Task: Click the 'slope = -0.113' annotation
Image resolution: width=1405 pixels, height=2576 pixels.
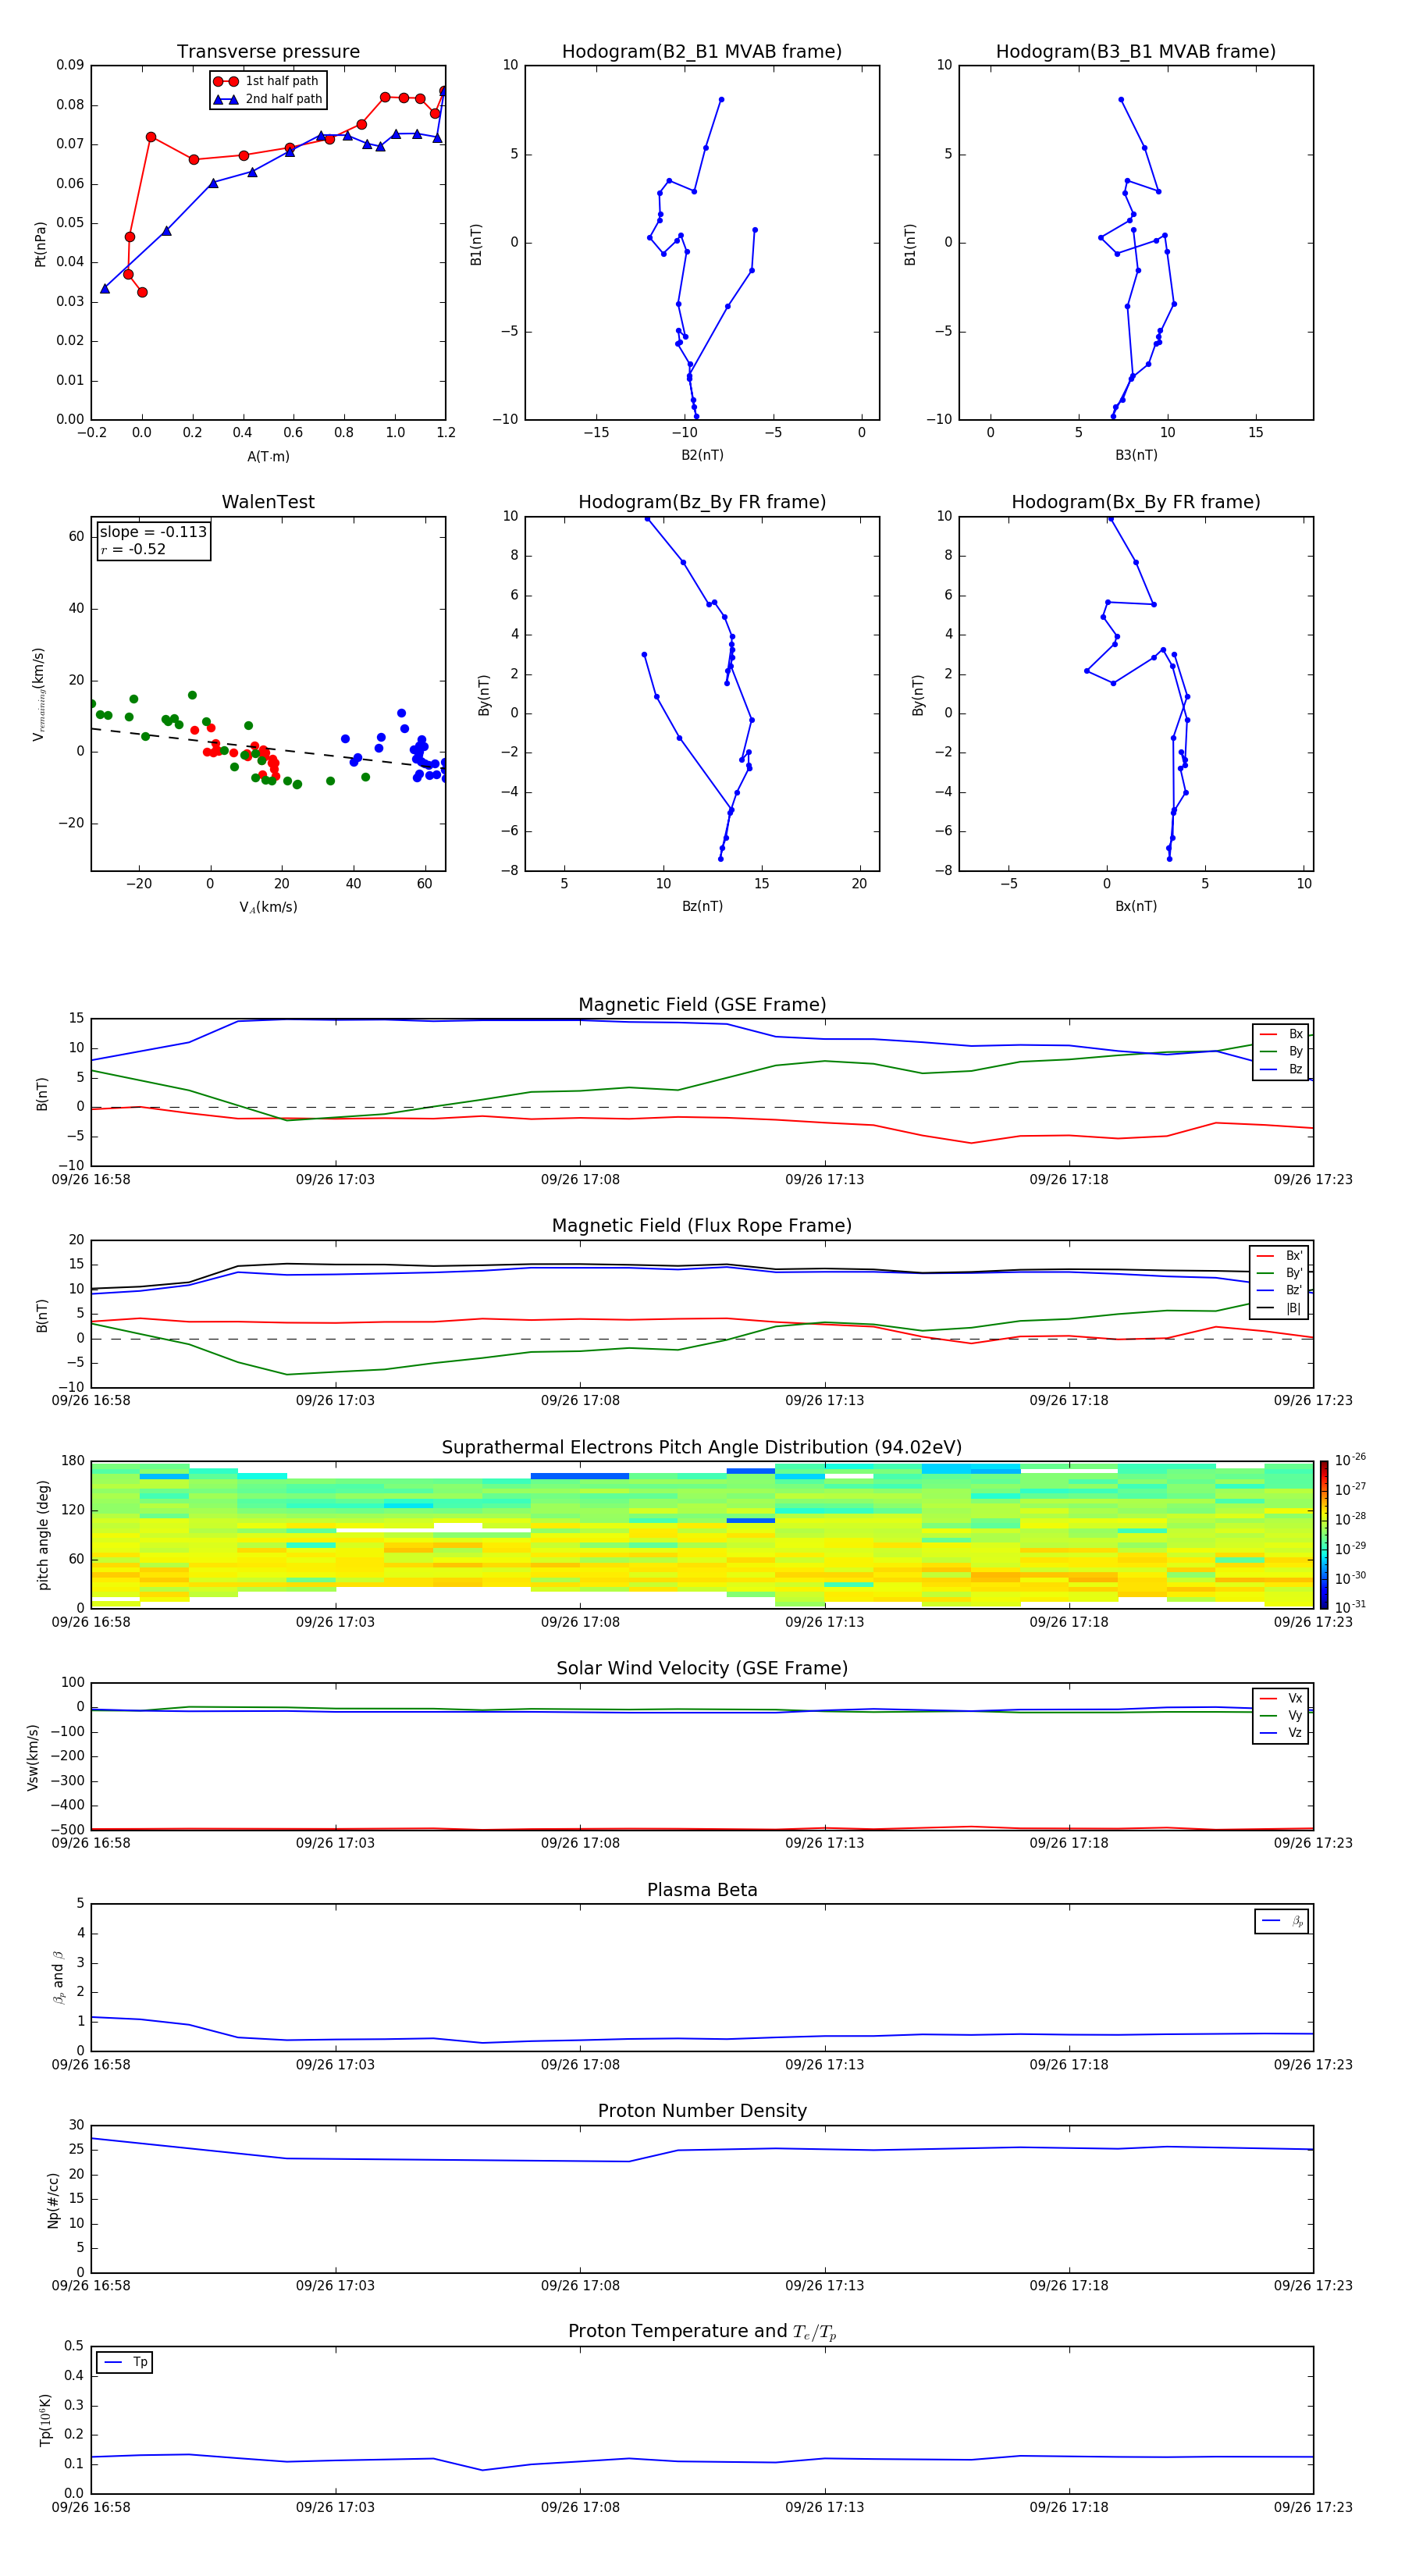Action: pos(153,532)
